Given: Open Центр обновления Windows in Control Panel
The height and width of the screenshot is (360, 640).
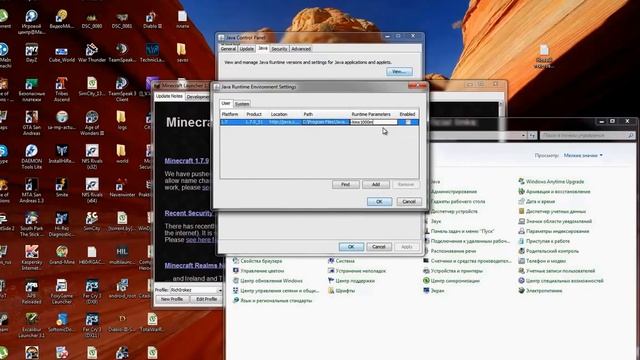Looking at the screenshot, I should [x=267, y=280].
